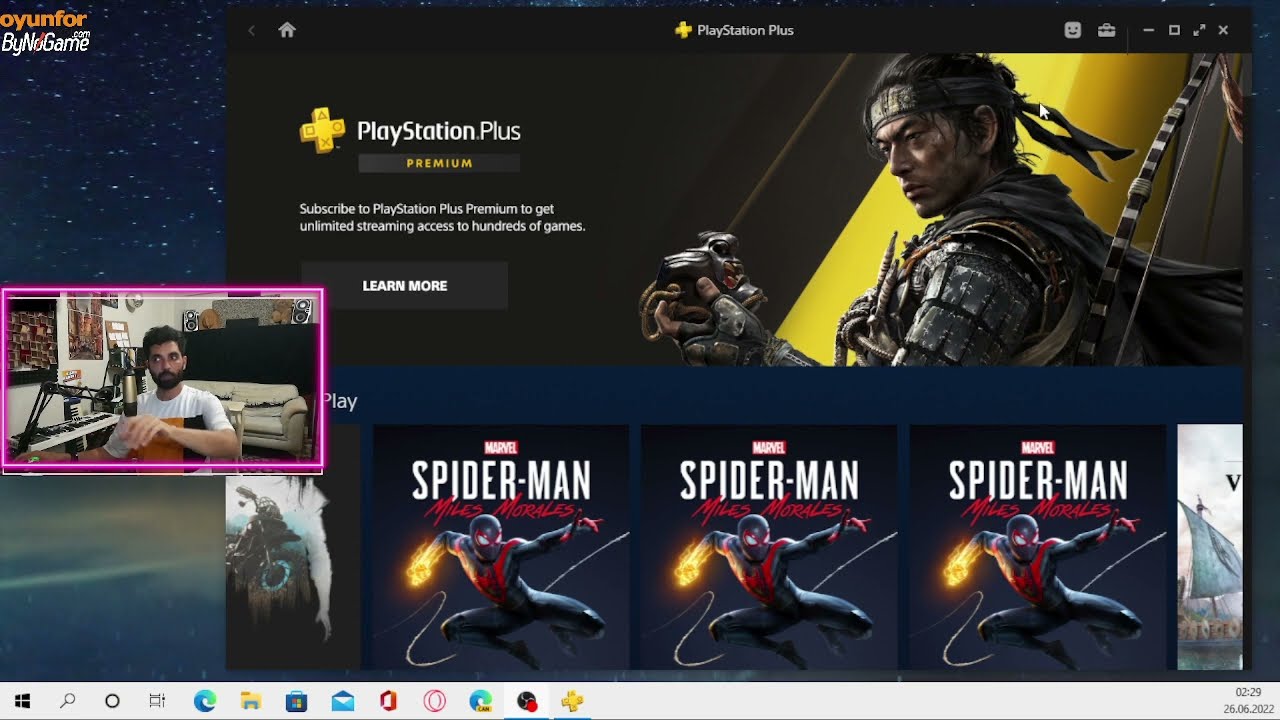
Task: Open the middle Spider-Man Miles Morales card
Action: click(x=769, y=547)
